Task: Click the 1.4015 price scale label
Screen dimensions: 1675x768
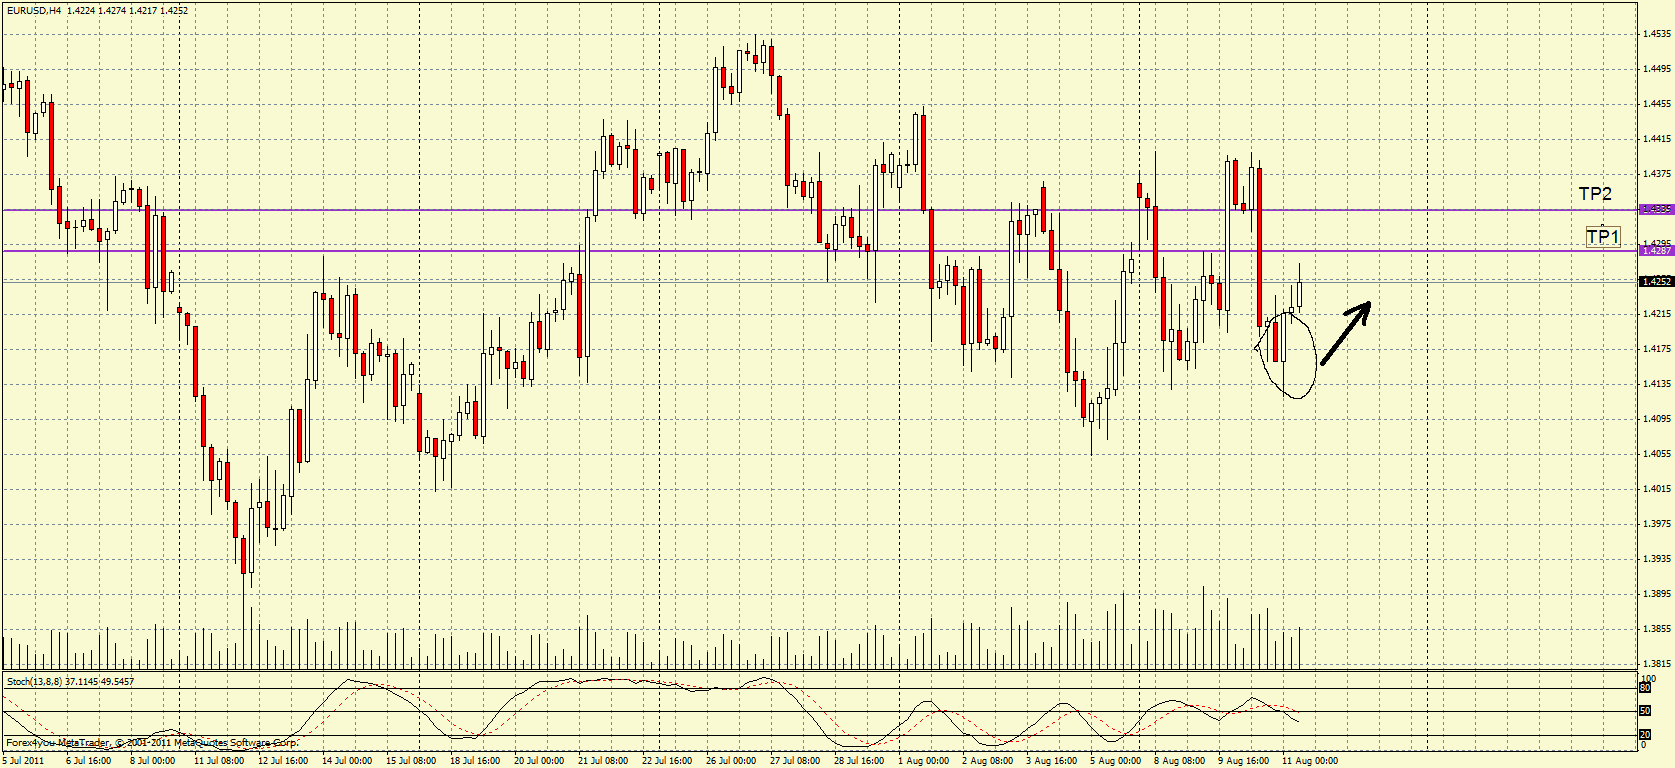Action: pos(1657,489)
